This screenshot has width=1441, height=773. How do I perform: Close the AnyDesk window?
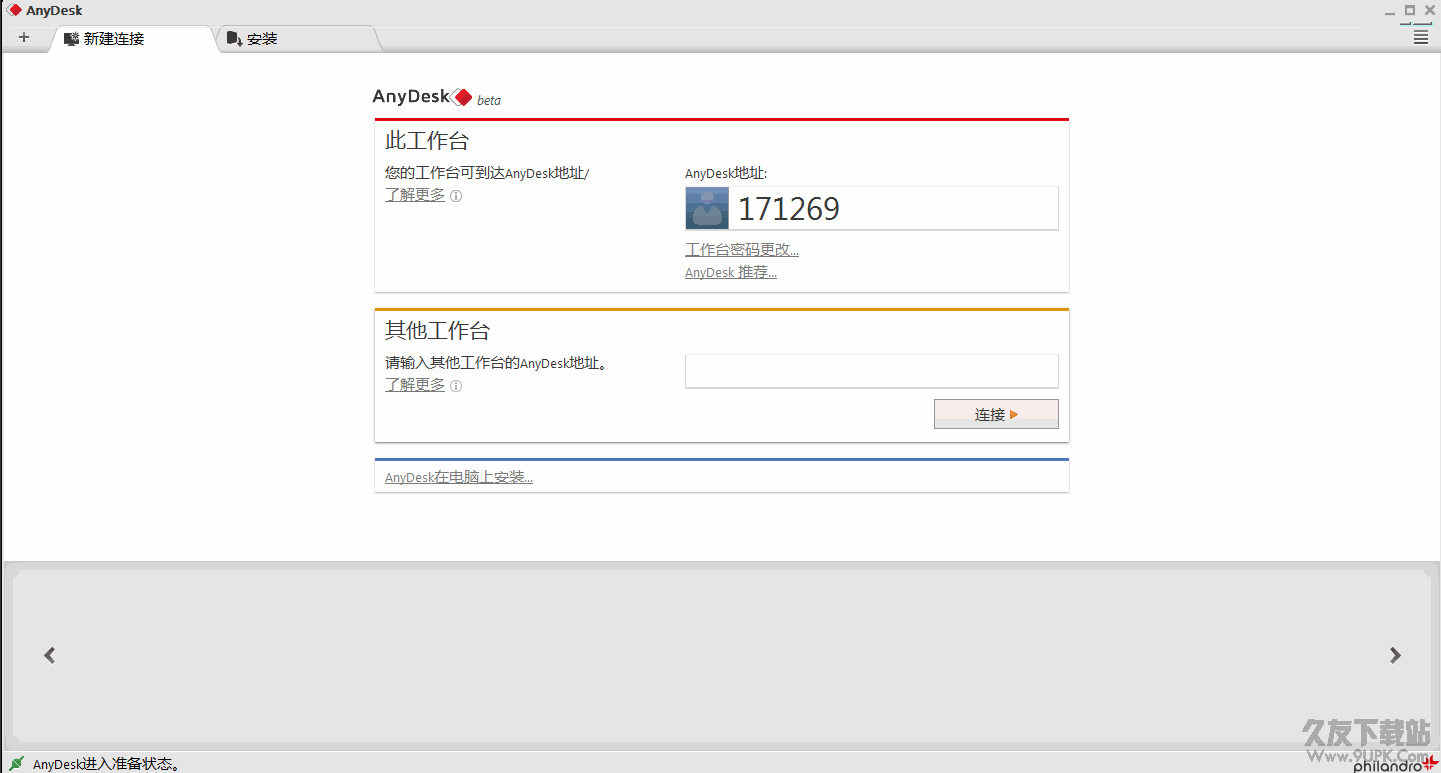pos(1430,10)
